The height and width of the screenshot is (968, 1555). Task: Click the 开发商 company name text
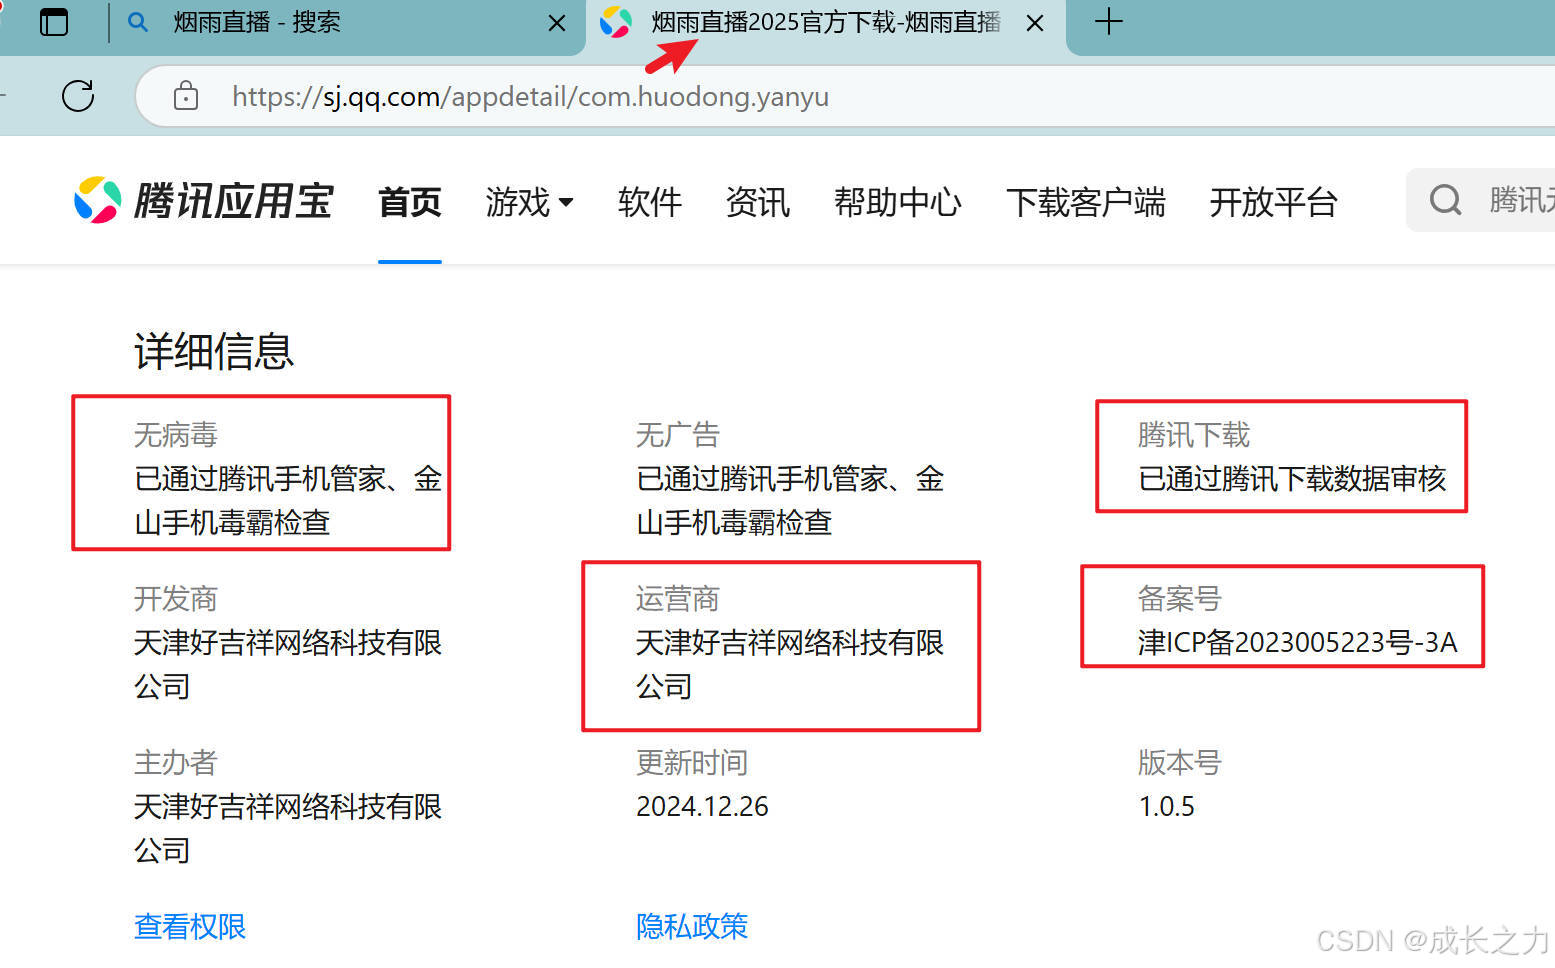point(288,664)
